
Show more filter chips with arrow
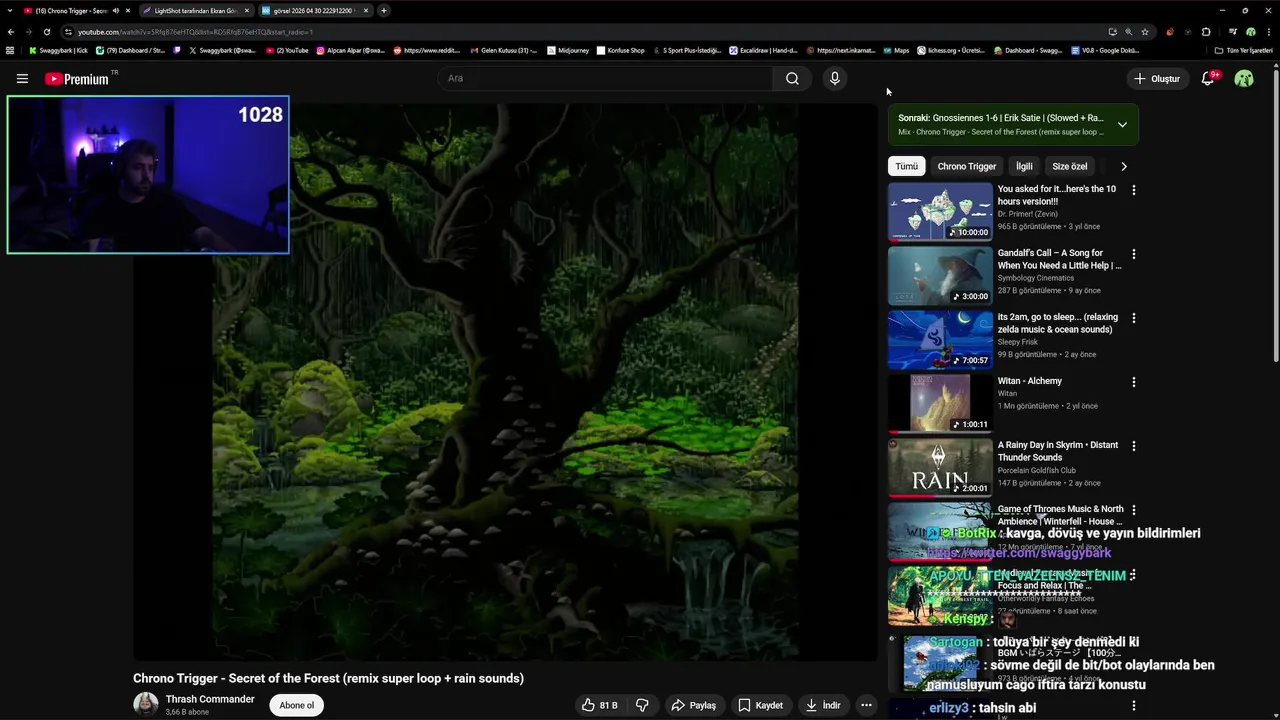[1123, 166]
